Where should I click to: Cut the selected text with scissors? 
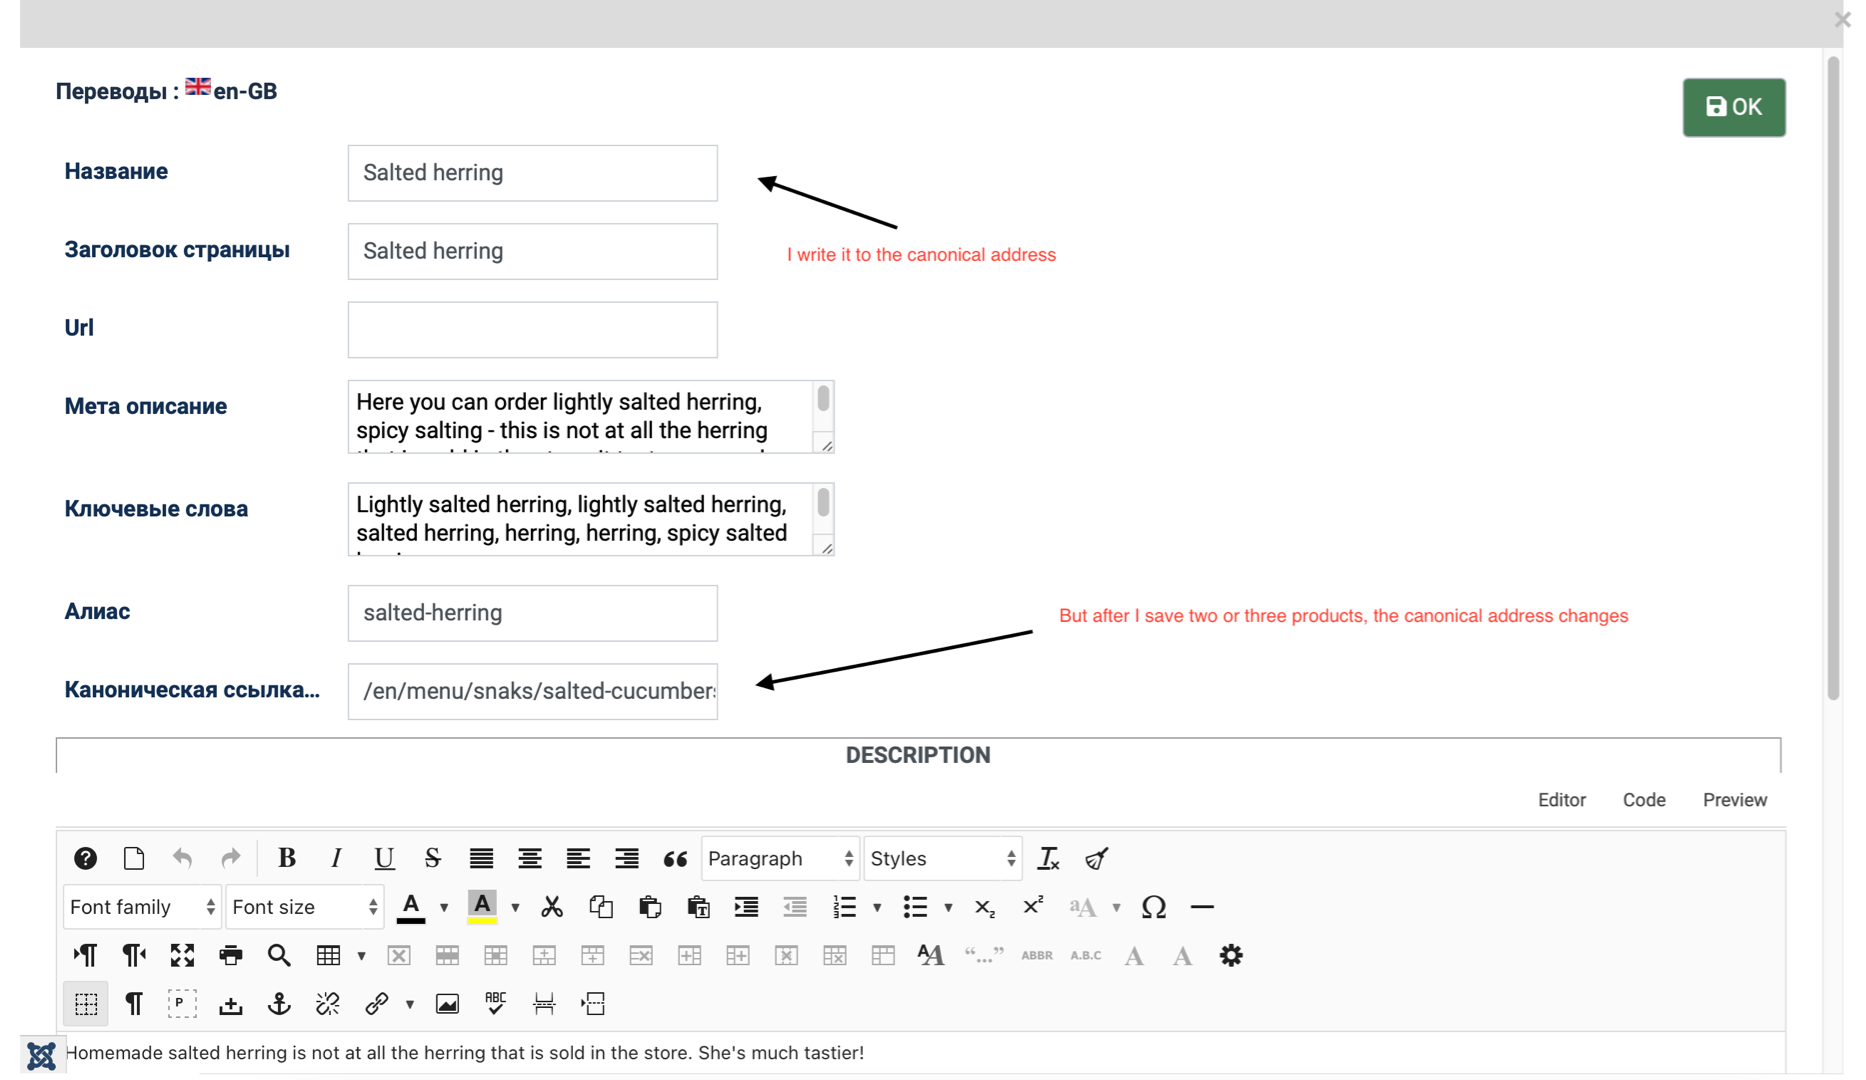[x=552, y=907]
